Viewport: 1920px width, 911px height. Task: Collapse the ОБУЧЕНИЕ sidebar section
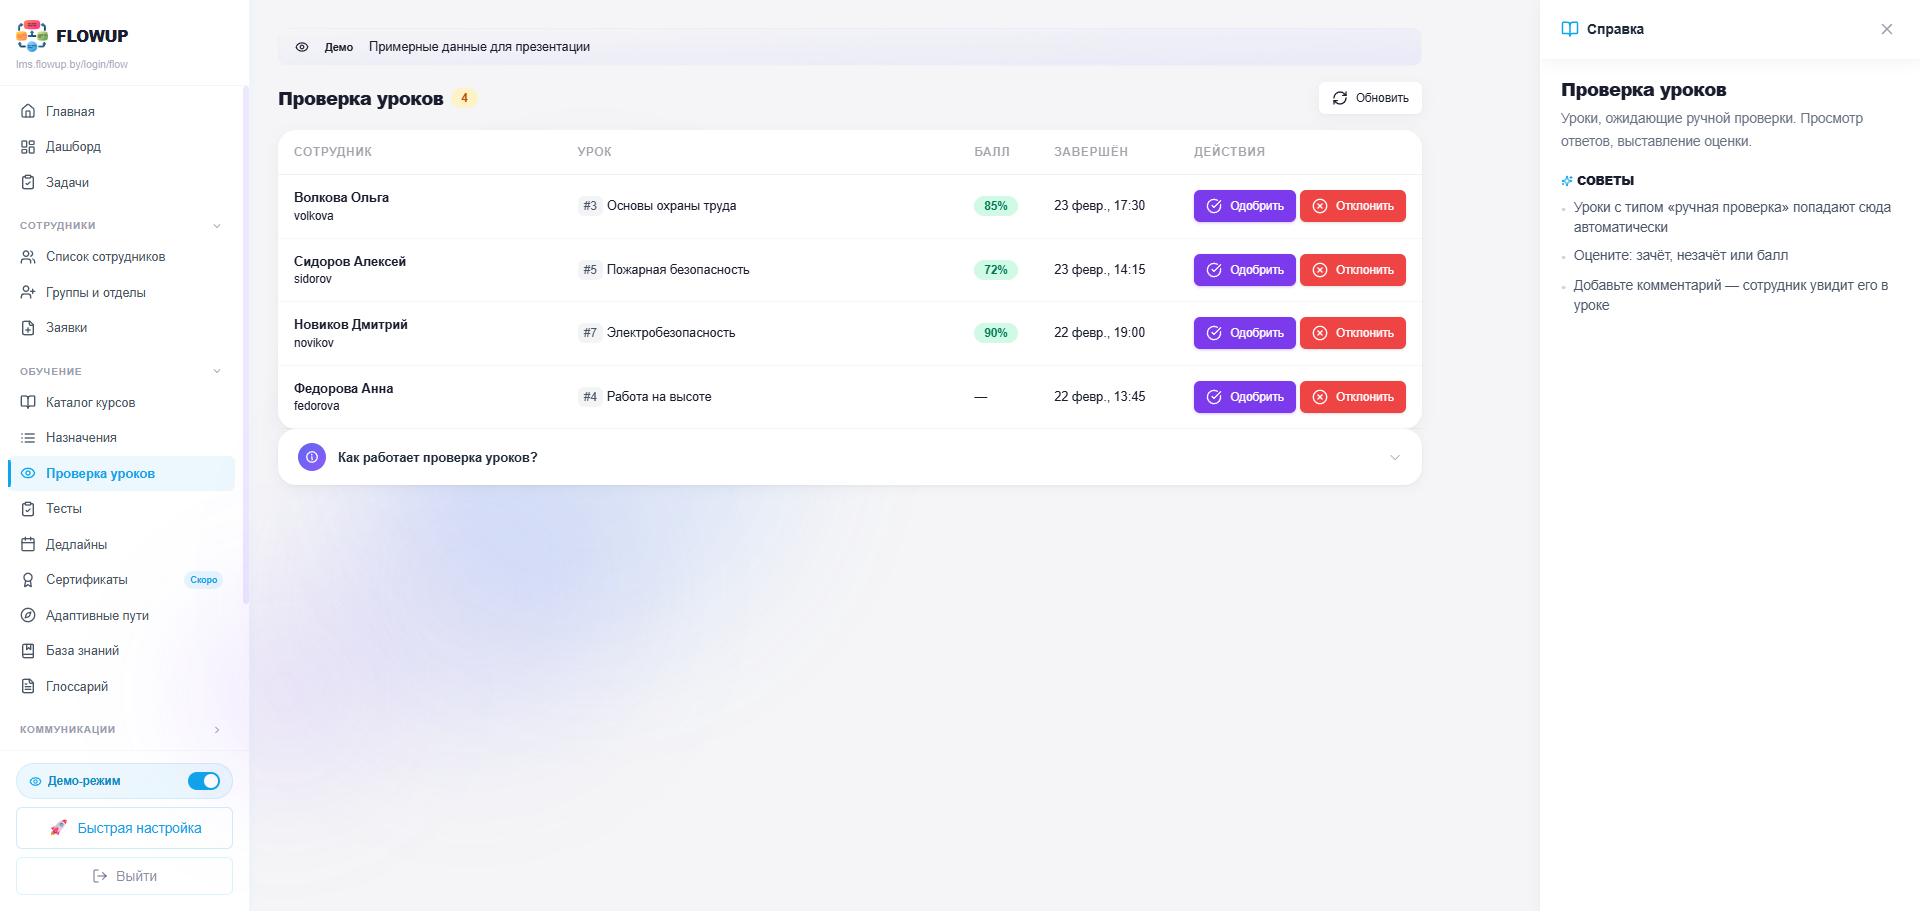(217, 372)
